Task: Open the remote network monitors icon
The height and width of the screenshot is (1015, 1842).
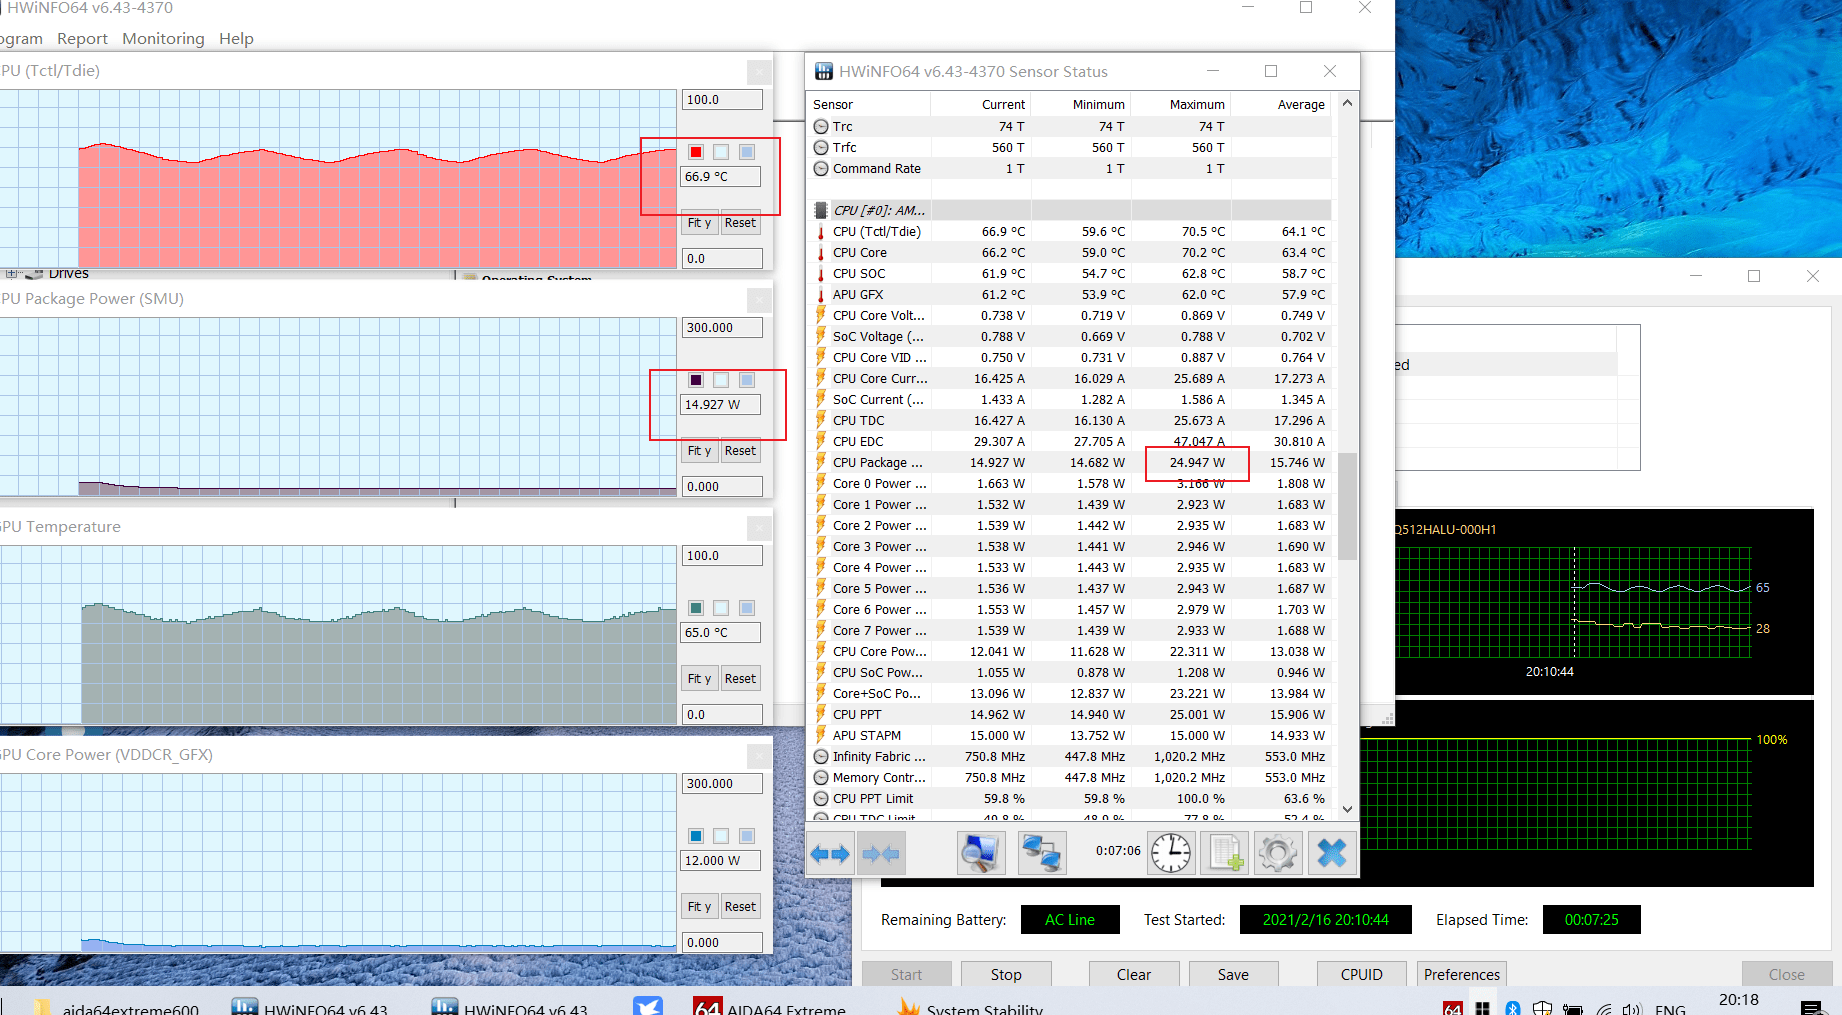Action: pos(1041,853)
